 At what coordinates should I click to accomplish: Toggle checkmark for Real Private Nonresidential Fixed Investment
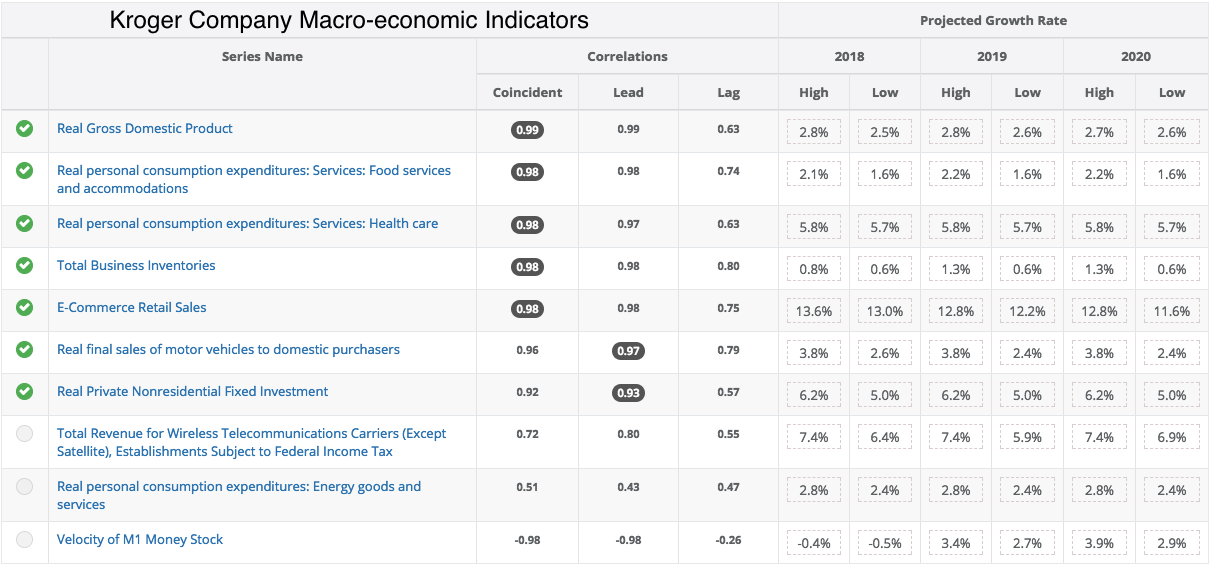(25, 391)
